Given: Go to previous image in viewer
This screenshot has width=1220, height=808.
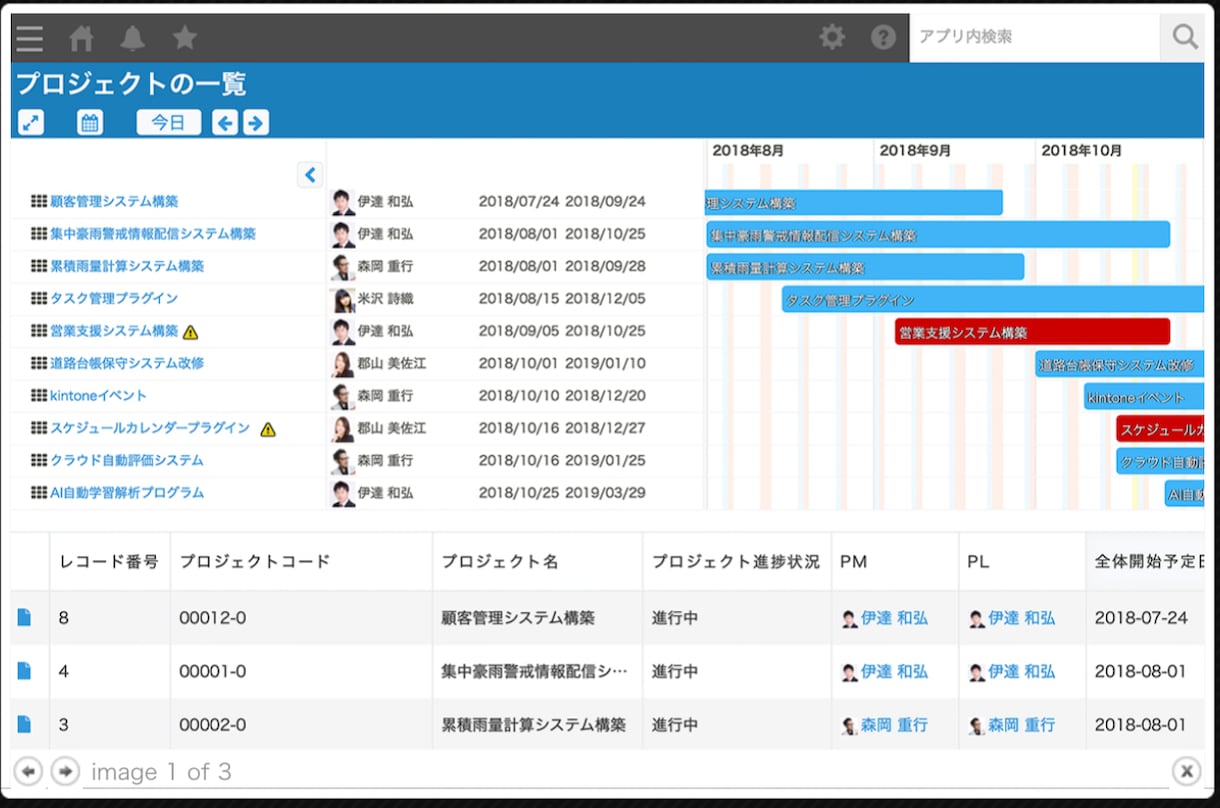Looking at the screenshot, I should pos(28,771).
